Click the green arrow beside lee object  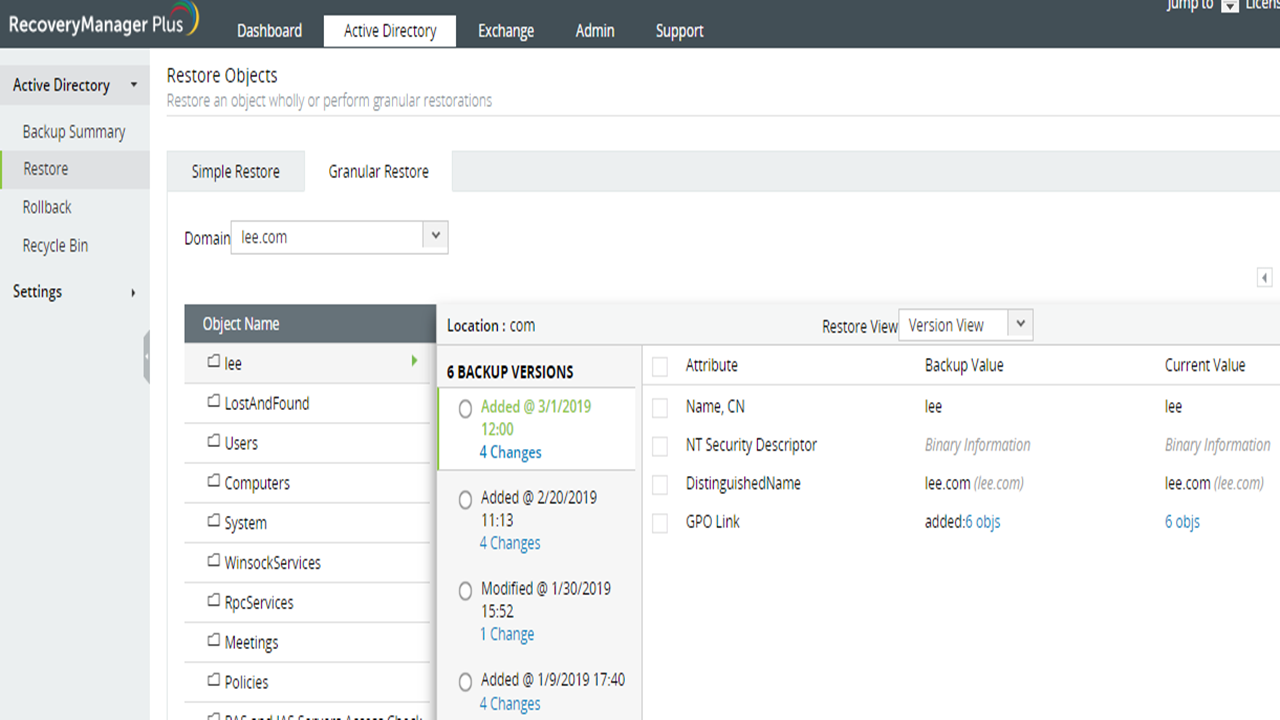pos(415,362)
